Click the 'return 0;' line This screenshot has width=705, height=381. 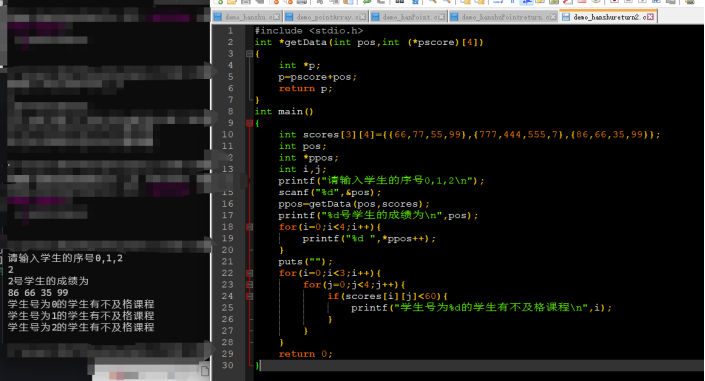point(305,354)
